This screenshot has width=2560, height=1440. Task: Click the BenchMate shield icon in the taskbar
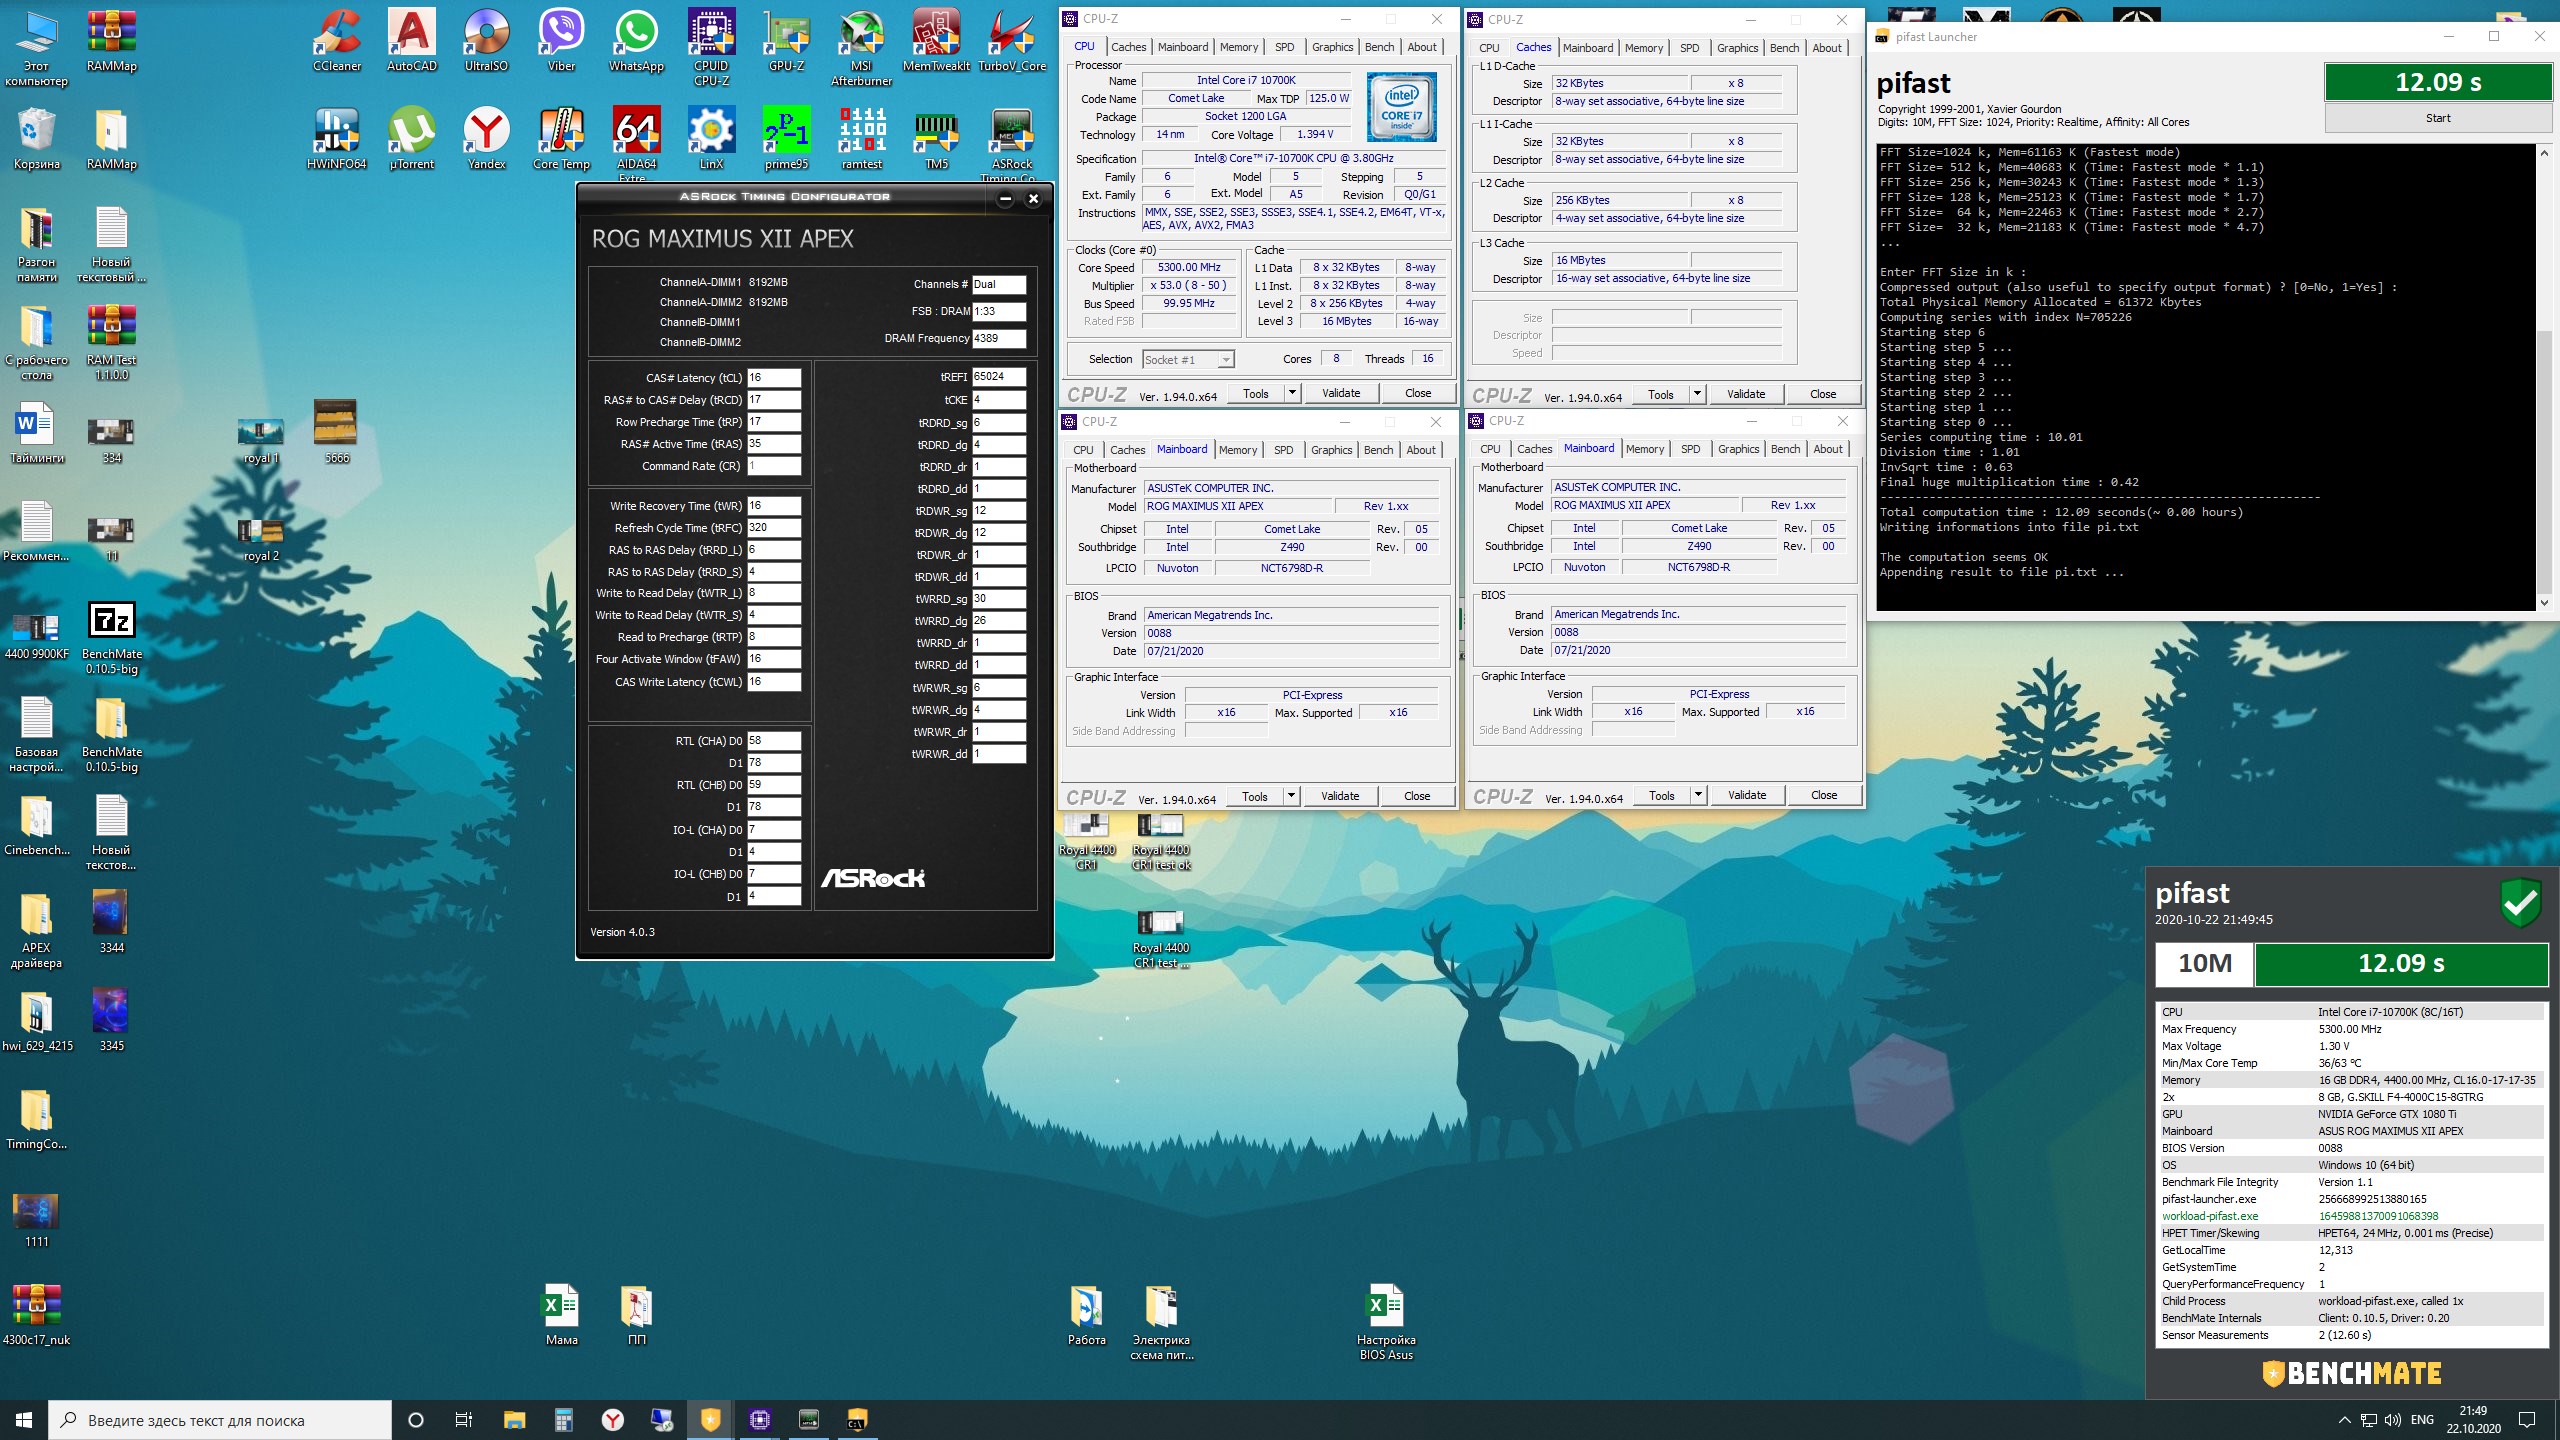pos(711,1419)
